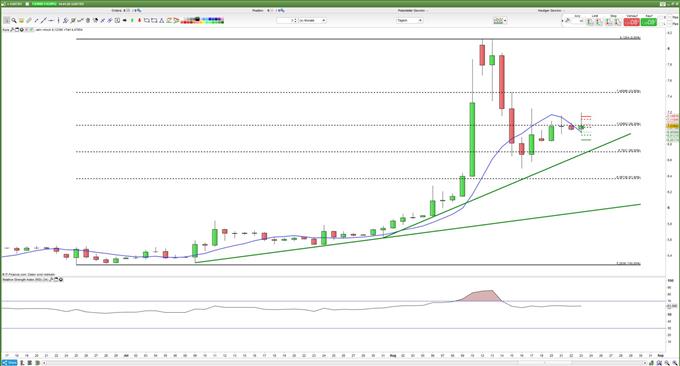Click the first stop order icon in trading panel
The image size is (680, 366).
[608, 22]
